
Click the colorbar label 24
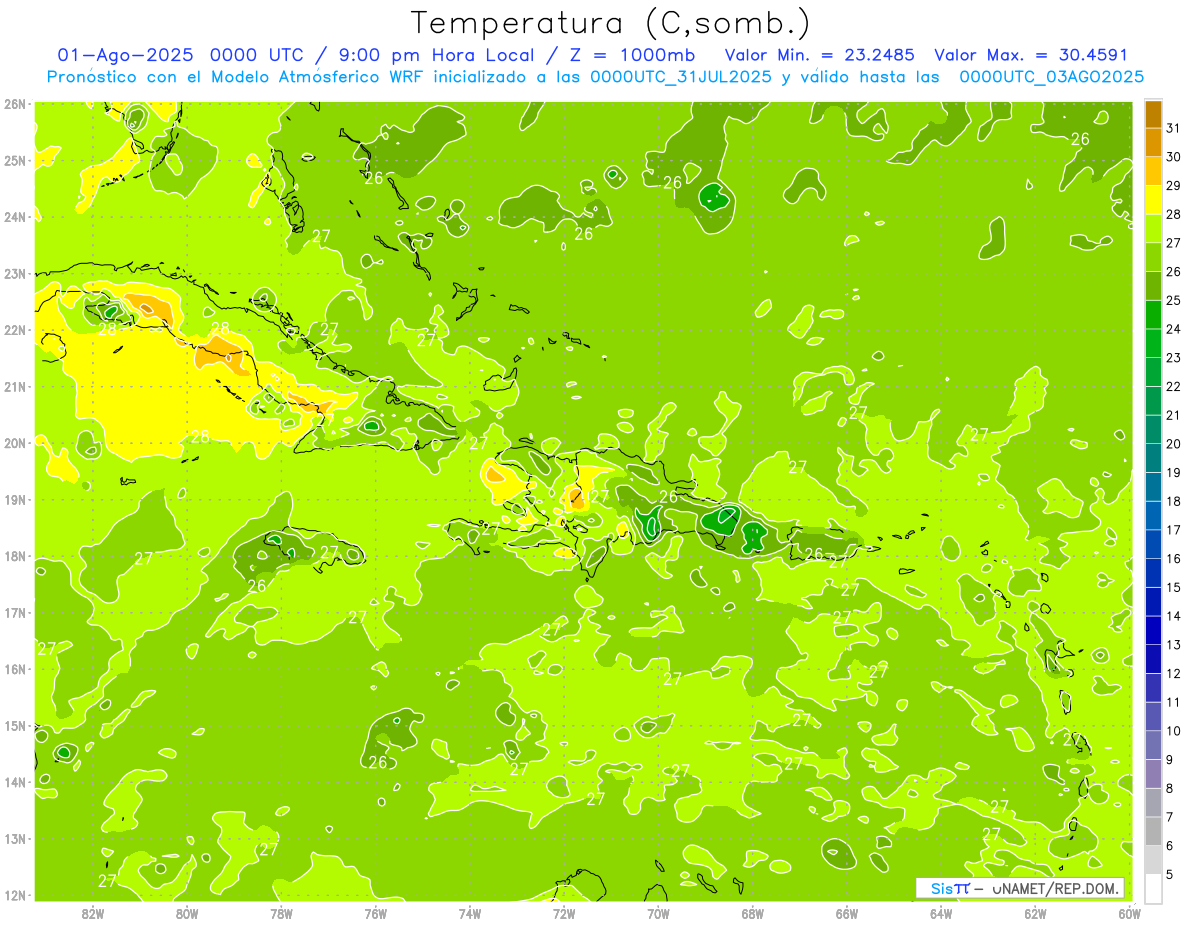point(1173,328)
